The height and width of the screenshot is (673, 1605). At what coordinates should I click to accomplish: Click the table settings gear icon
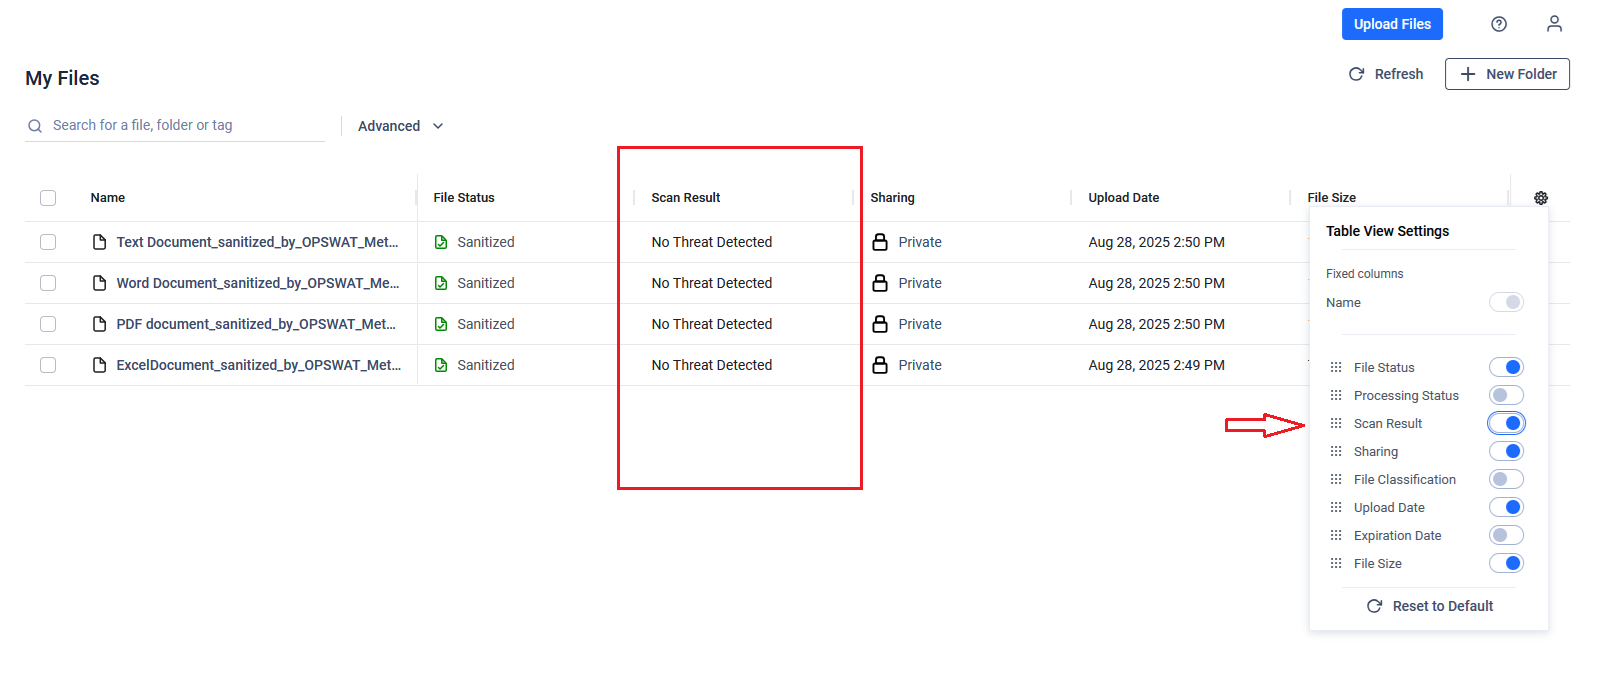click(x=1541, y=198)
